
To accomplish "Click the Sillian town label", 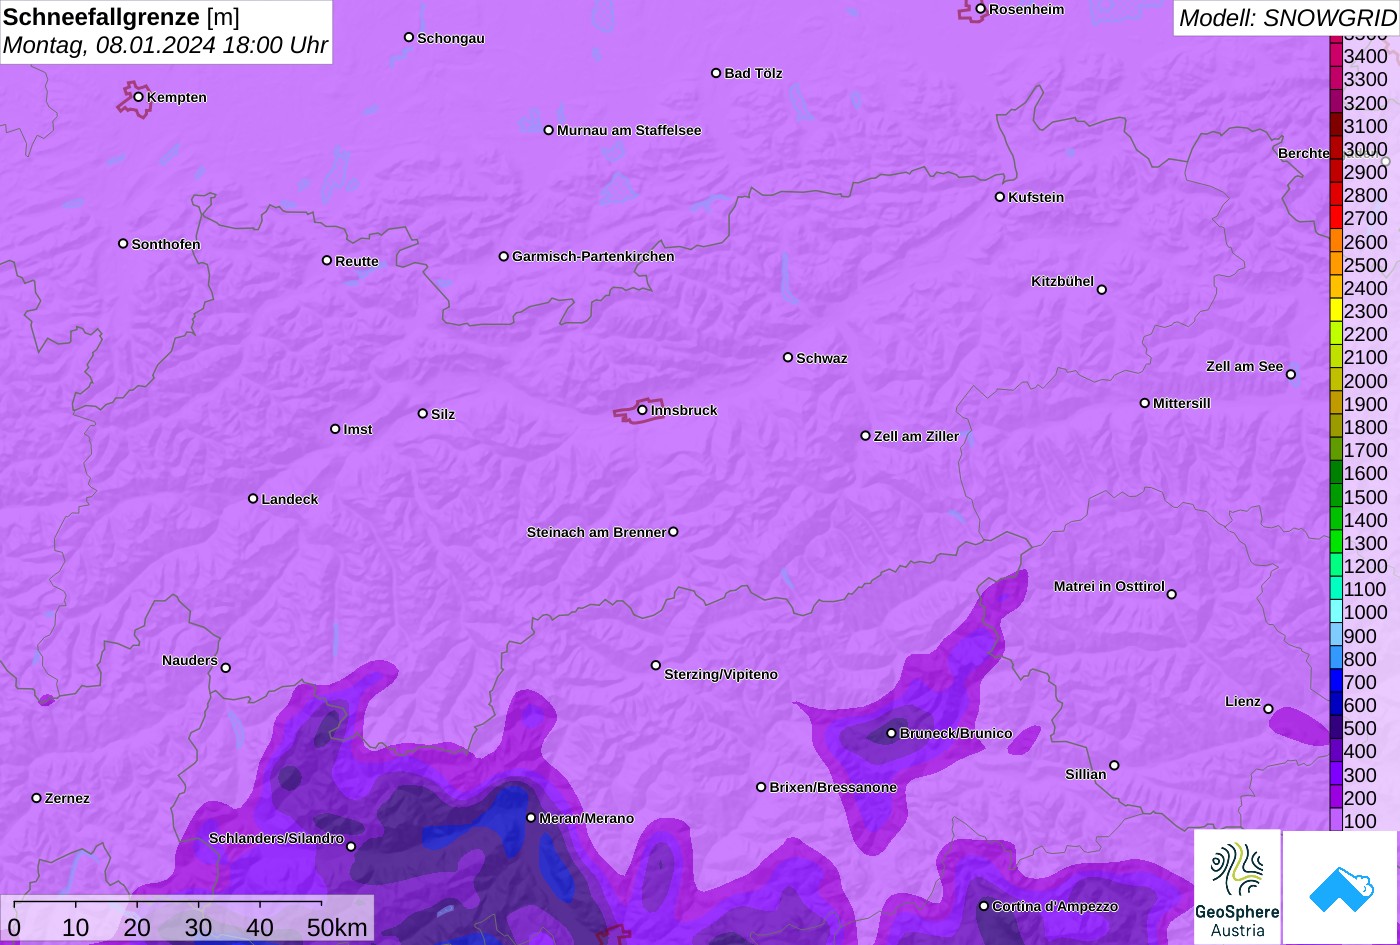I will pyautogui.click(x=1086, y=774).
